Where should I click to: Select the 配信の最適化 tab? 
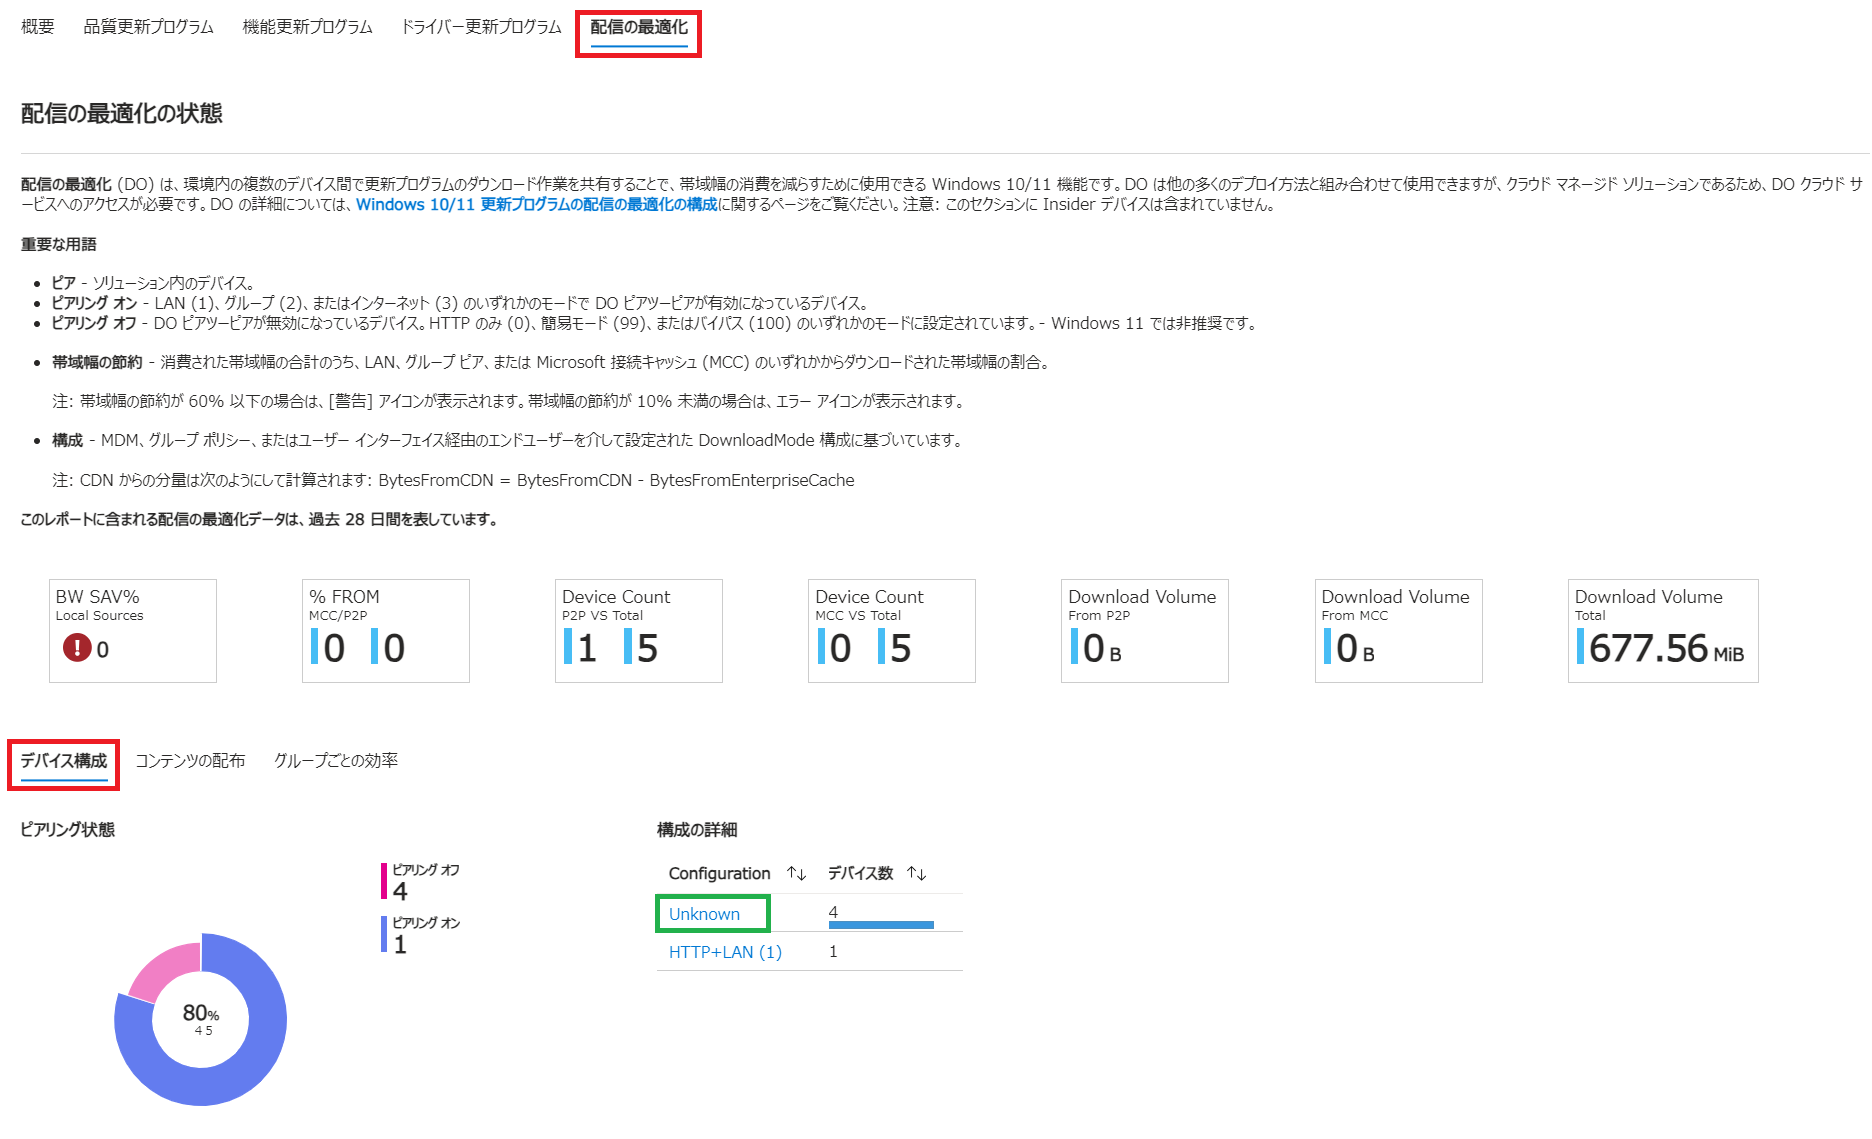click(639, 27)
